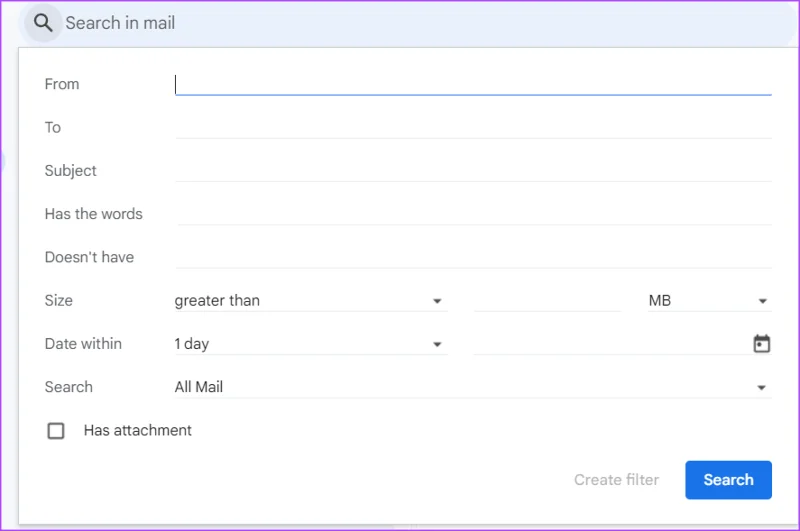This screenshot has width=800, height=531.
Task: Click the Date within label
Action: click(83, 344)
